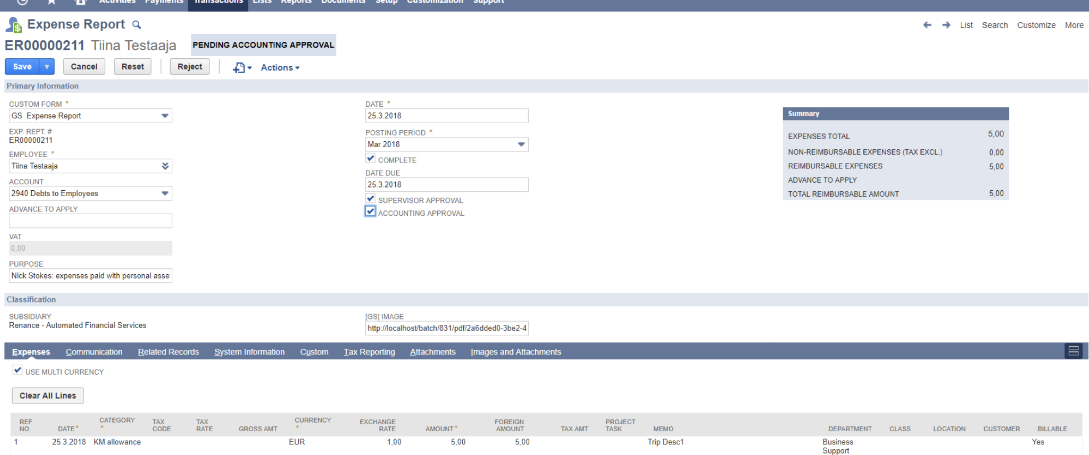
Task: Click the Expense Report record icon
Action: (14, 24)
